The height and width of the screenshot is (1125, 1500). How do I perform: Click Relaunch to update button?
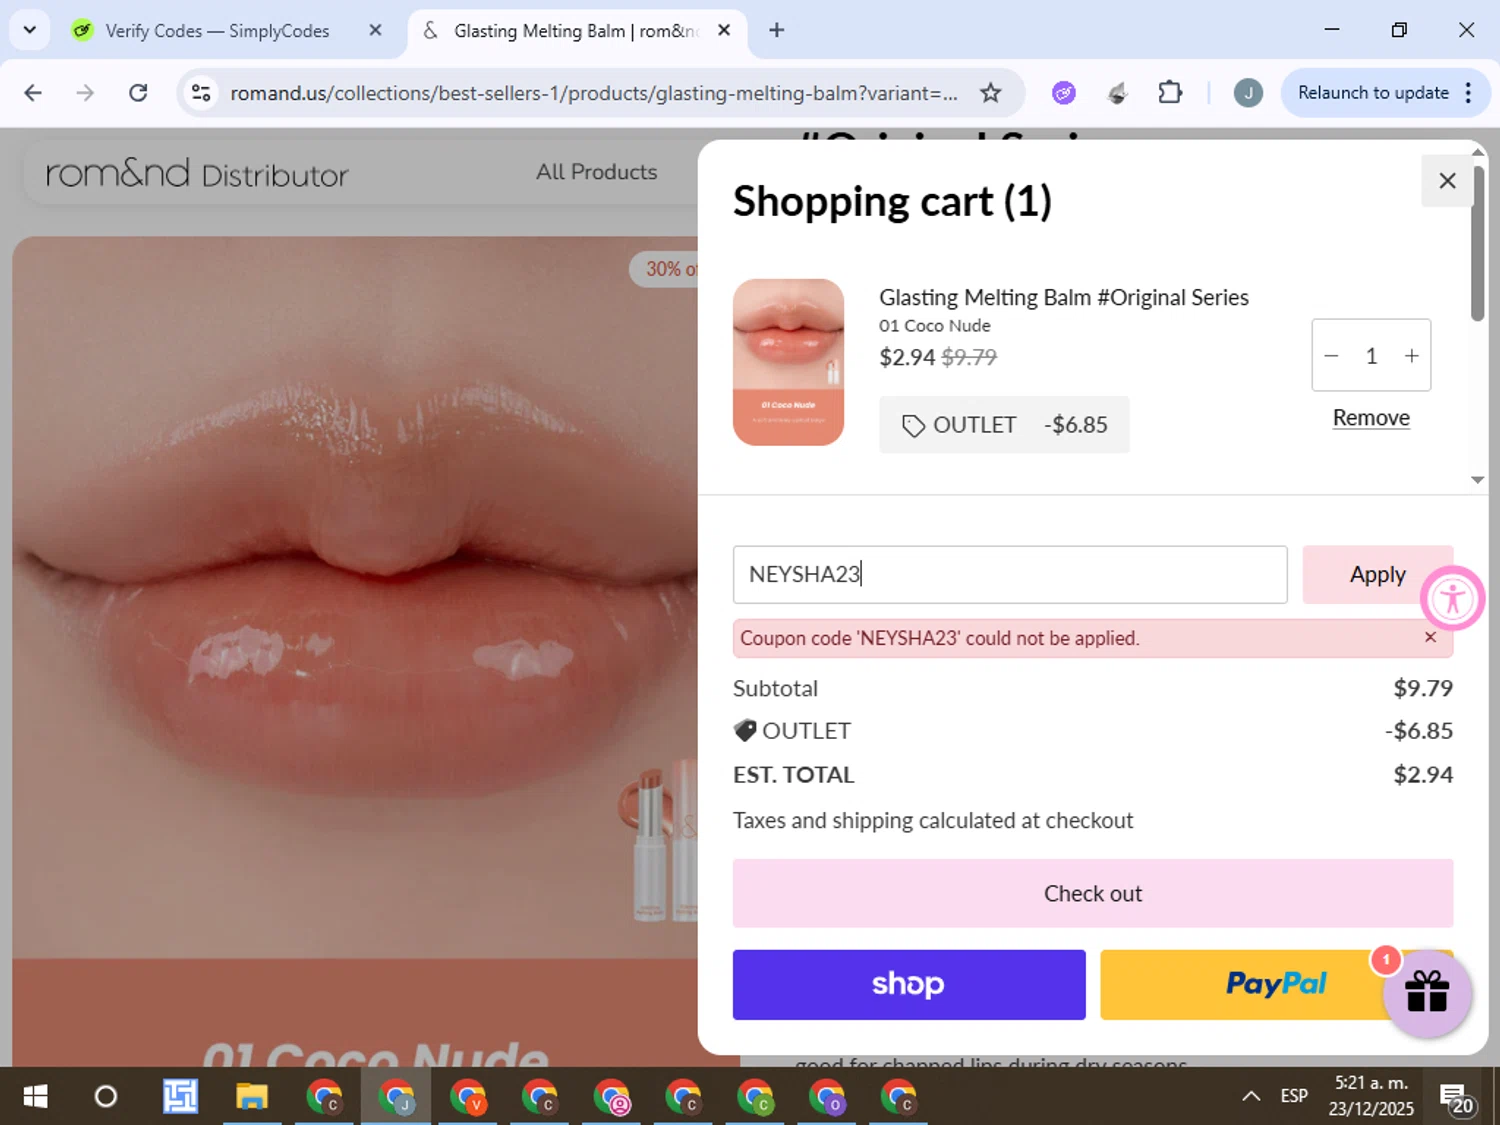coord(1372,93)
